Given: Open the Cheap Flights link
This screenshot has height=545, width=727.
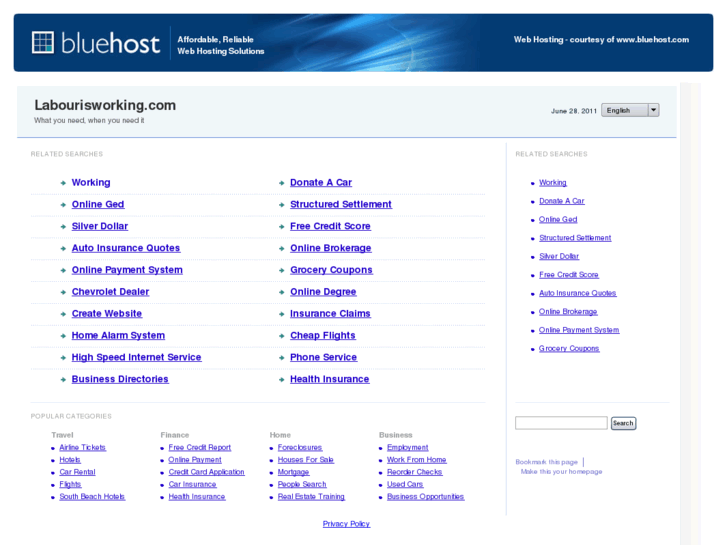Looking at the screenshot, I should coord(323,335).
